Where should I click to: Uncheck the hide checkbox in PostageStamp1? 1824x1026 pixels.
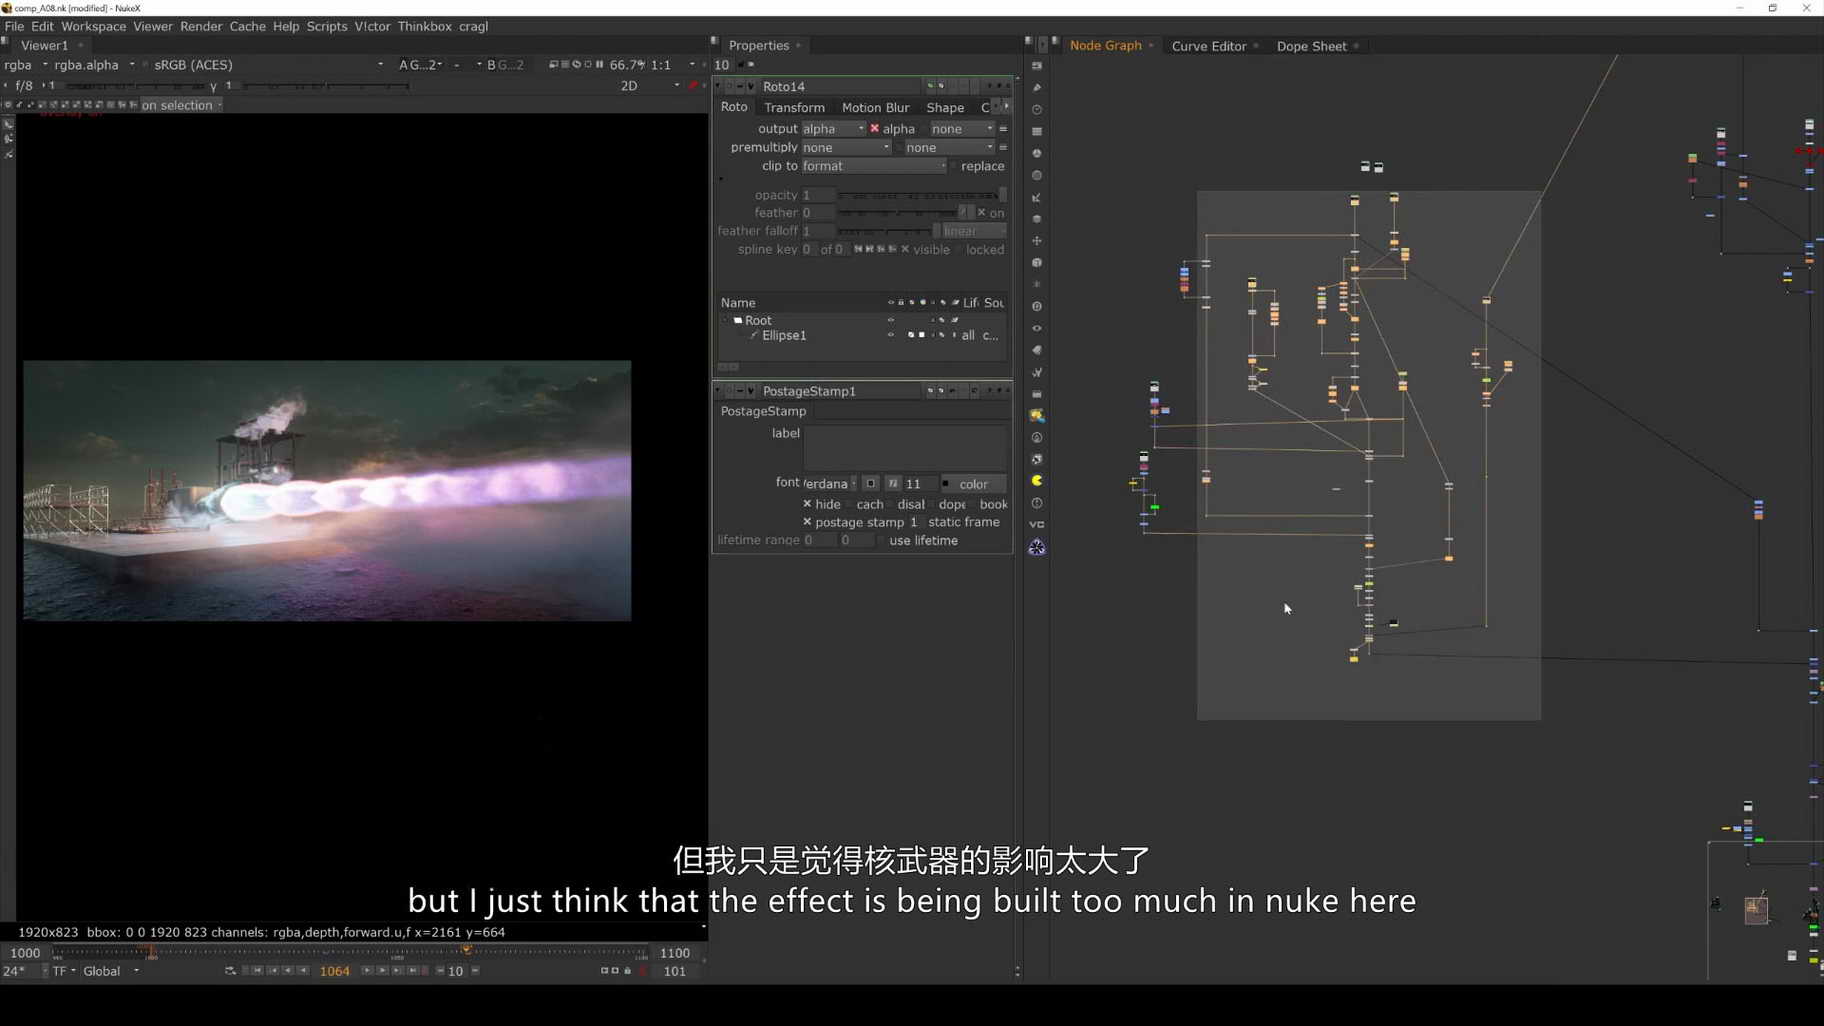(x=807, y=504)
